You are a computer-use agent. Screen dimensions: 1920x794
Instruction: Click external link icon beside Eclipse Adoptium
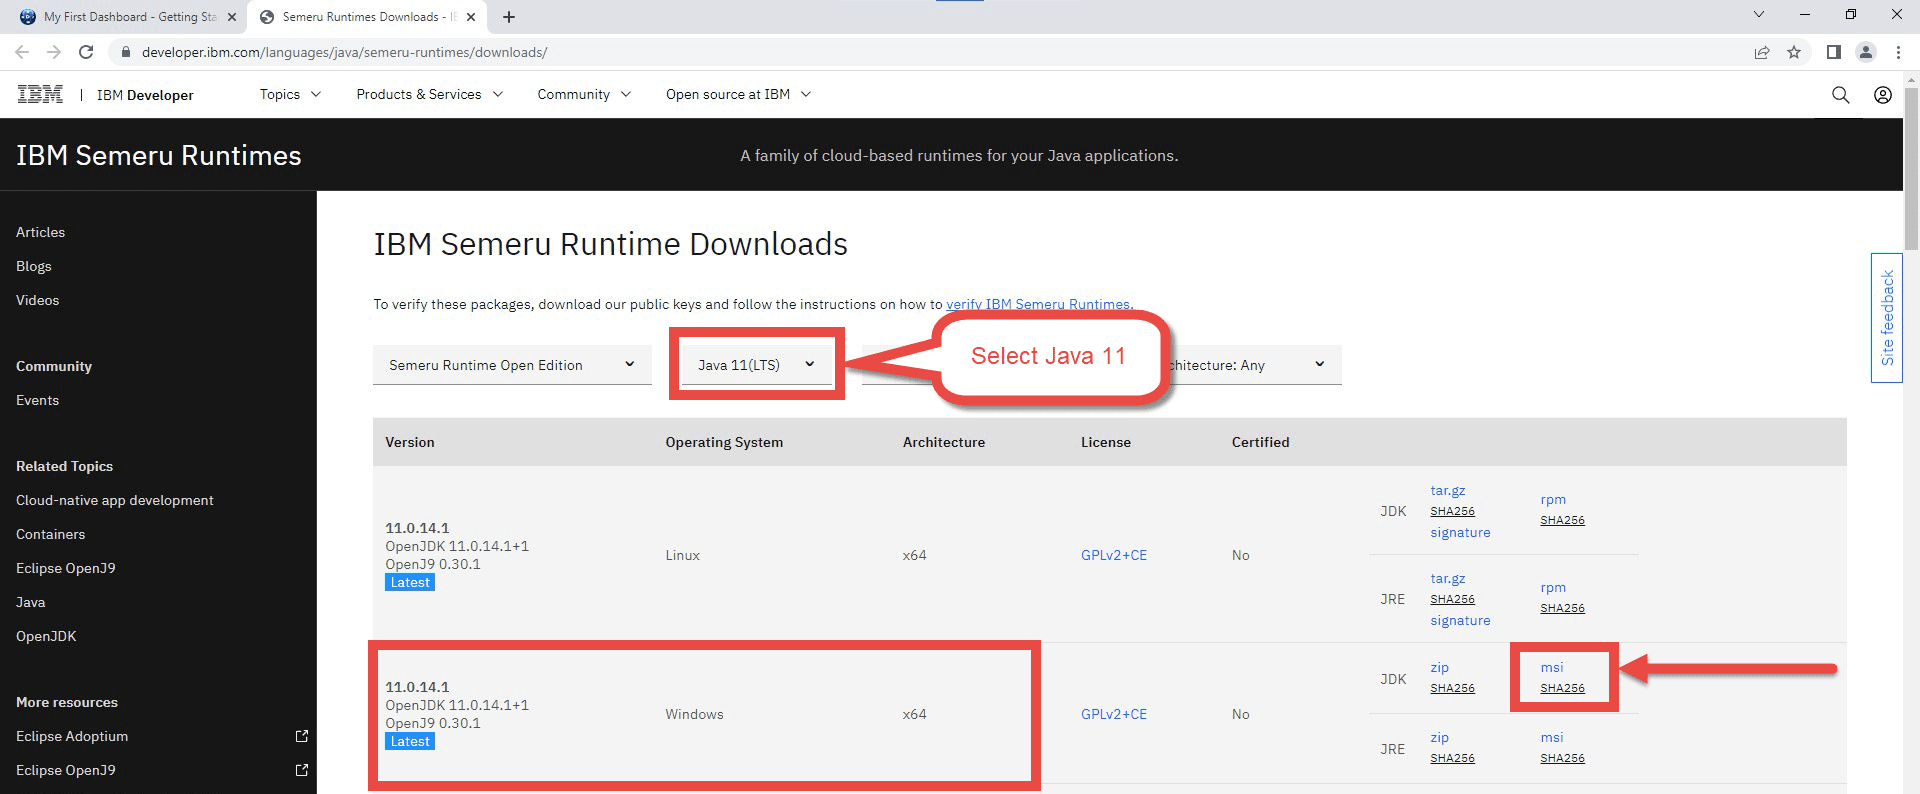pyautogui.click(x=302, y=736)
